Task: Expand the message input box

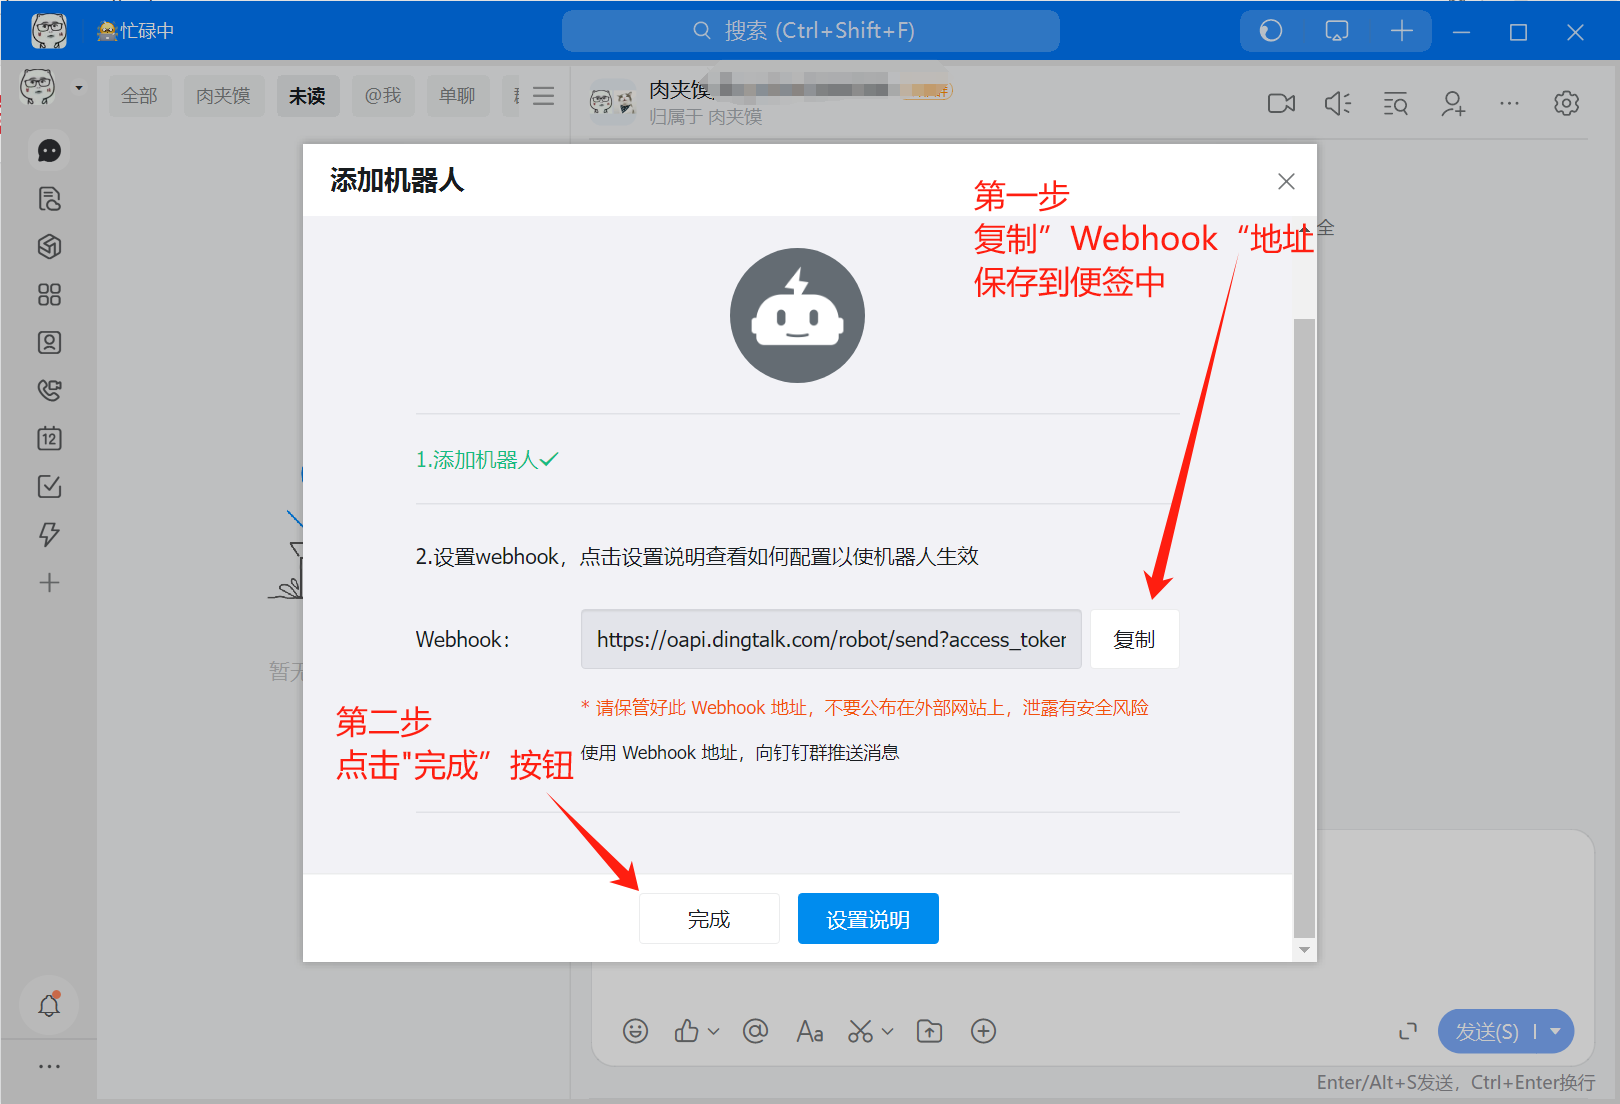Action: pos(1408,1031)
